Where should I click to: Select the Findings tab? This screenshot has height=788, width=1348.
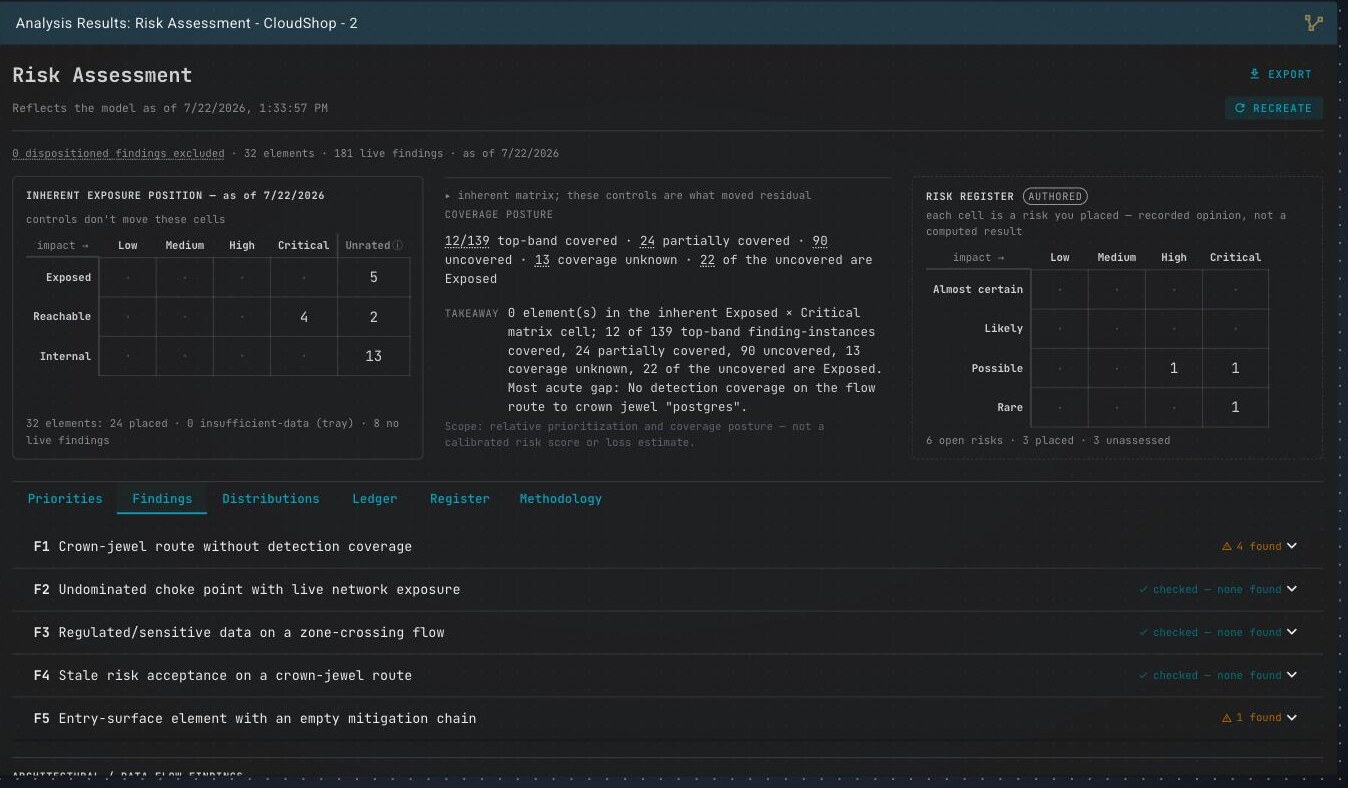coord(162,499)
